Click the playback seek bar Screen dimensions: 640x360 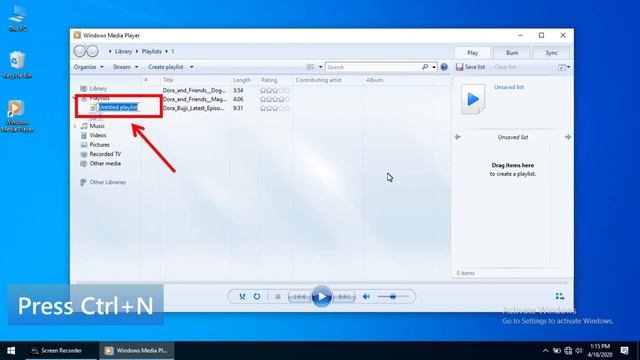(322, 282)
